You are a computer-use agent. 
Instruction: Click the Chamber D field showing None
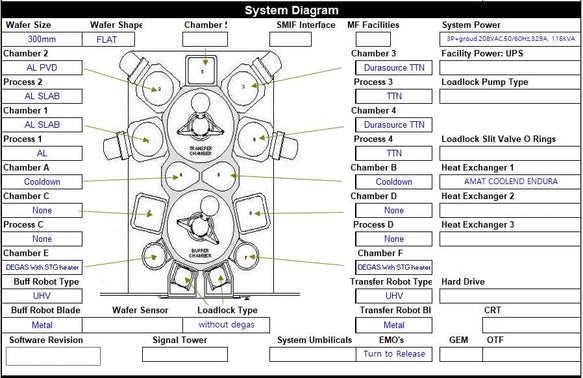tap(394, 210)
